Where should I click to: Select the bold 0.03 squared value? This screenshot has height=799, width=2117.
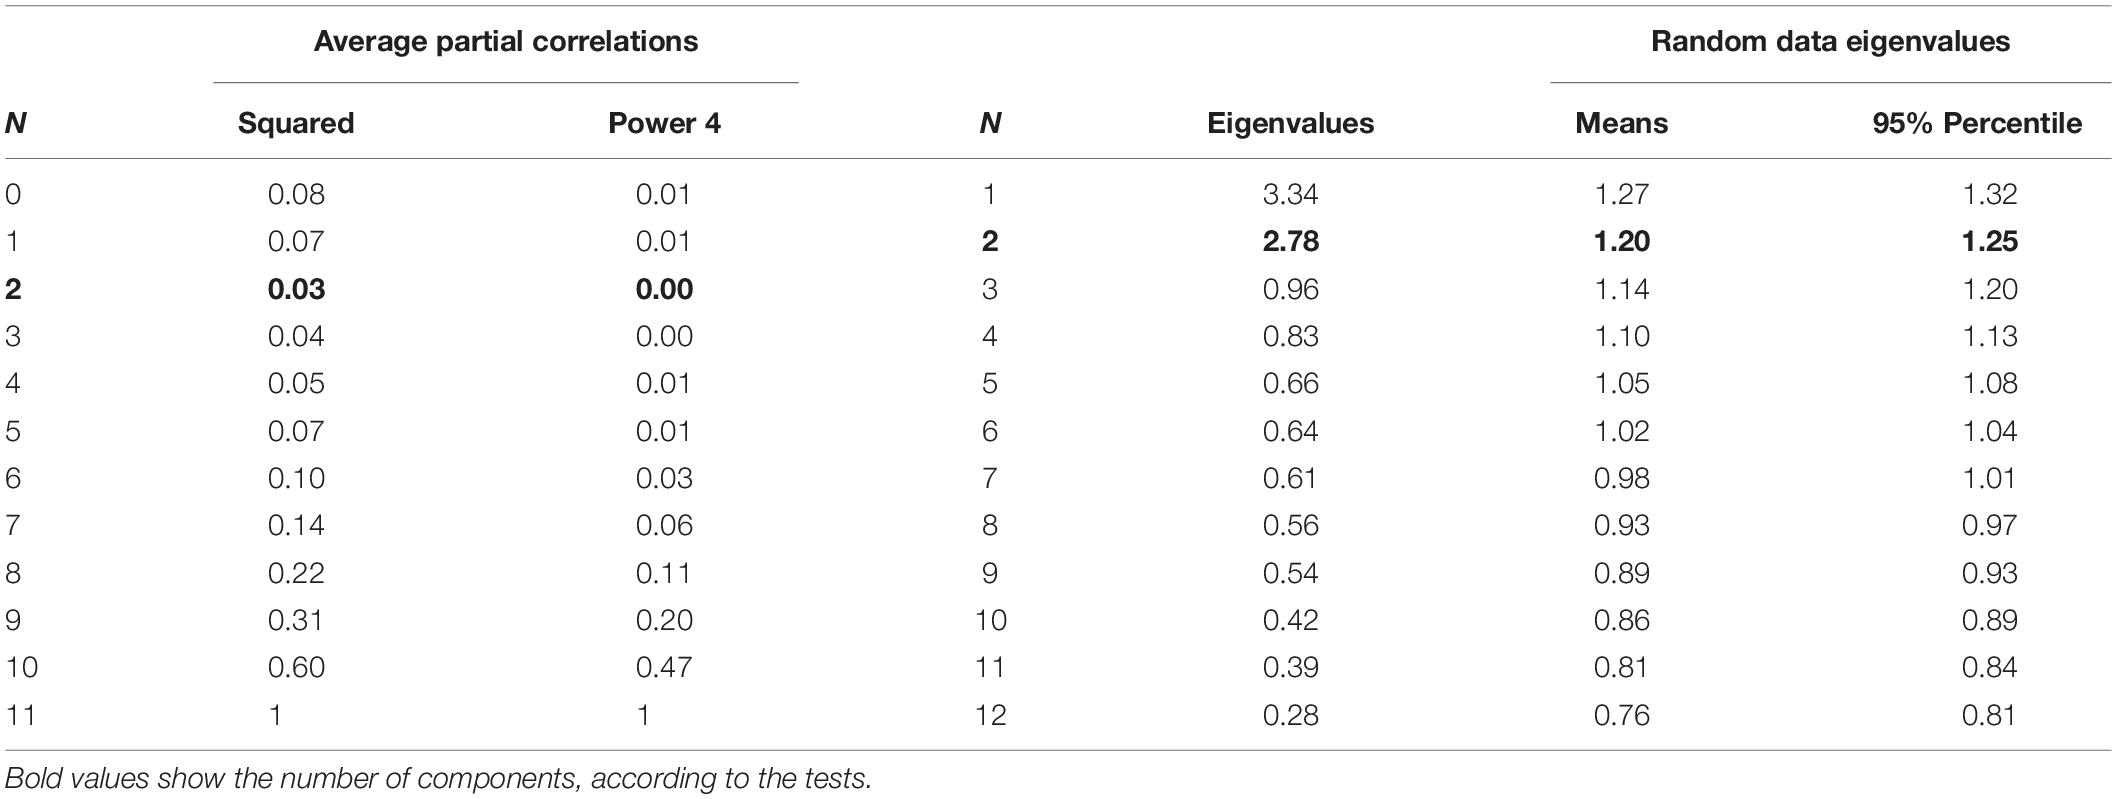[x=296, y=289]
